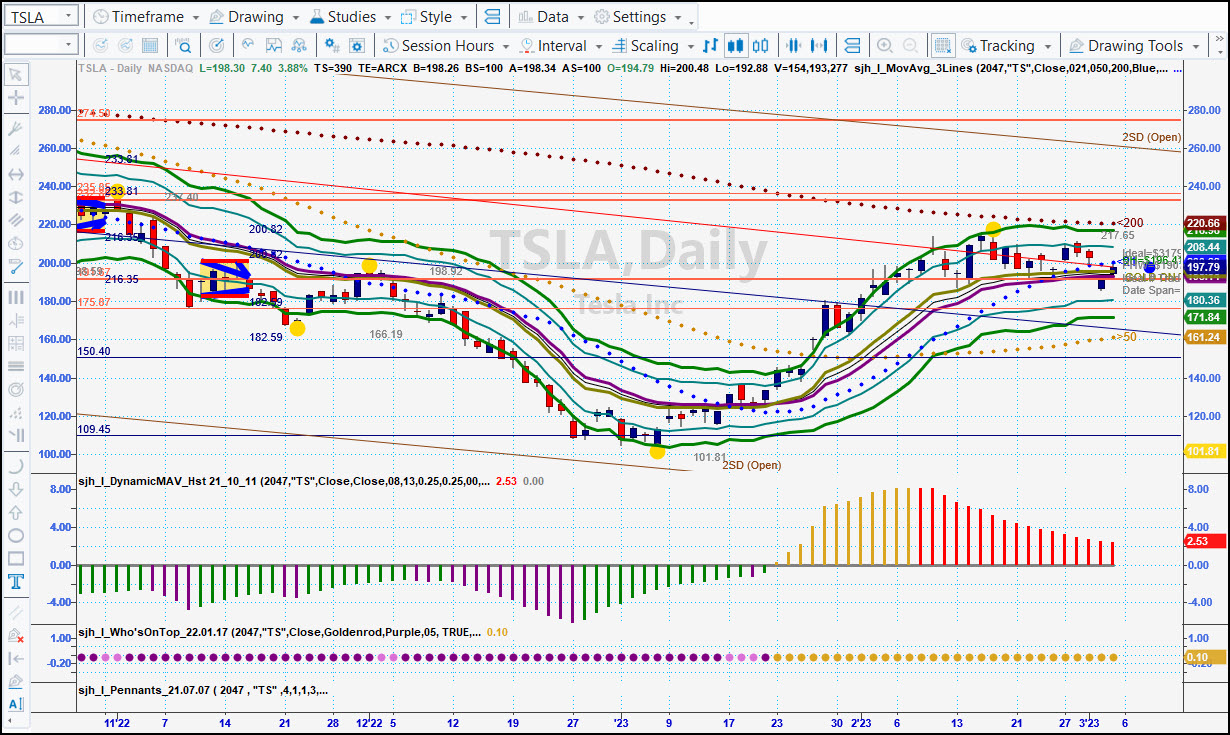Image resolution: width=1230 pixels, height=735 pixels.
Task: Open the Drawing menu
Action: click(x=255, y=17)
